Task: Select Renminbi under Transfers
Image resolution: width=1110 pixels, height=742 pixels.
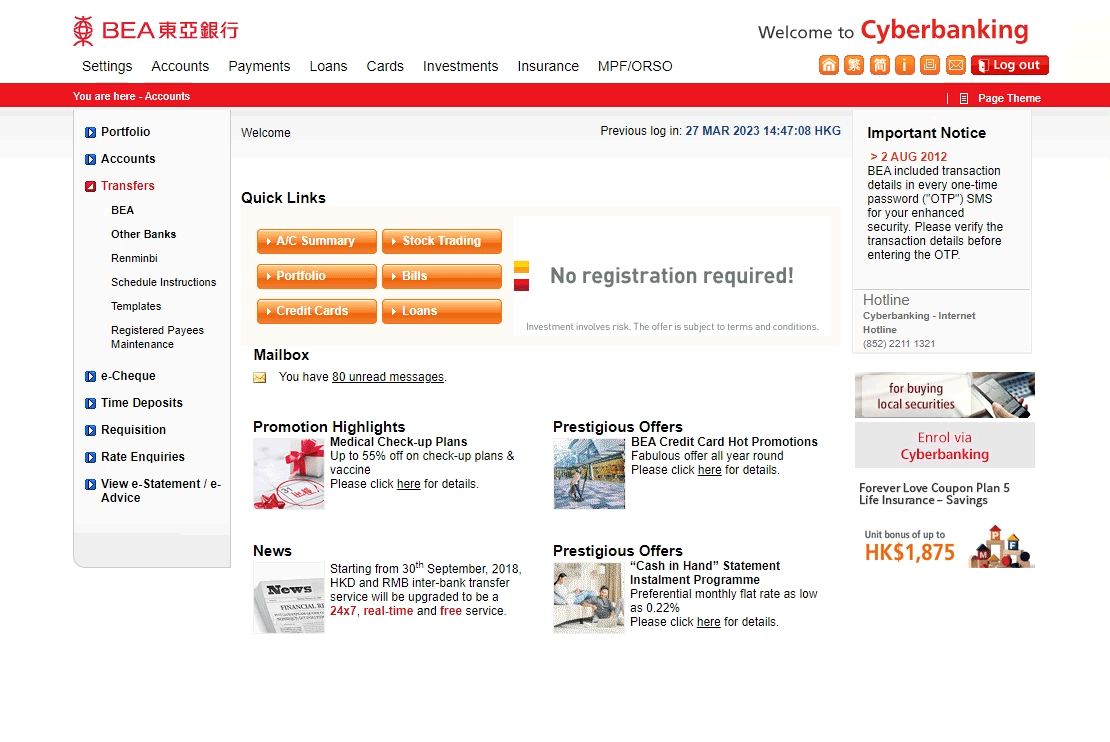Action: point(135,258)
